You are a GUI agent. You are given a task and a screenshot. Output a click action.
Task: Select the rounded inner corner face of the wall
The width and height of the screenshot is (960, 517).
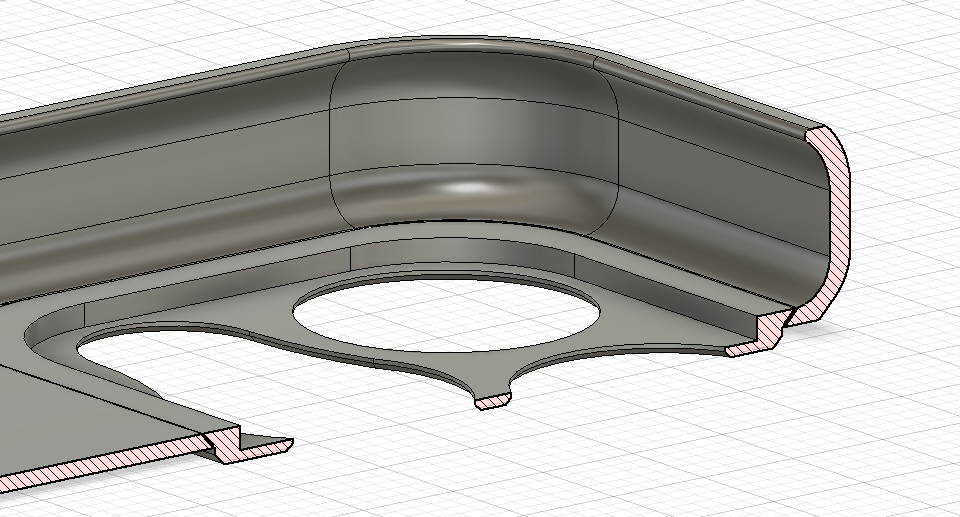(474, 132)
